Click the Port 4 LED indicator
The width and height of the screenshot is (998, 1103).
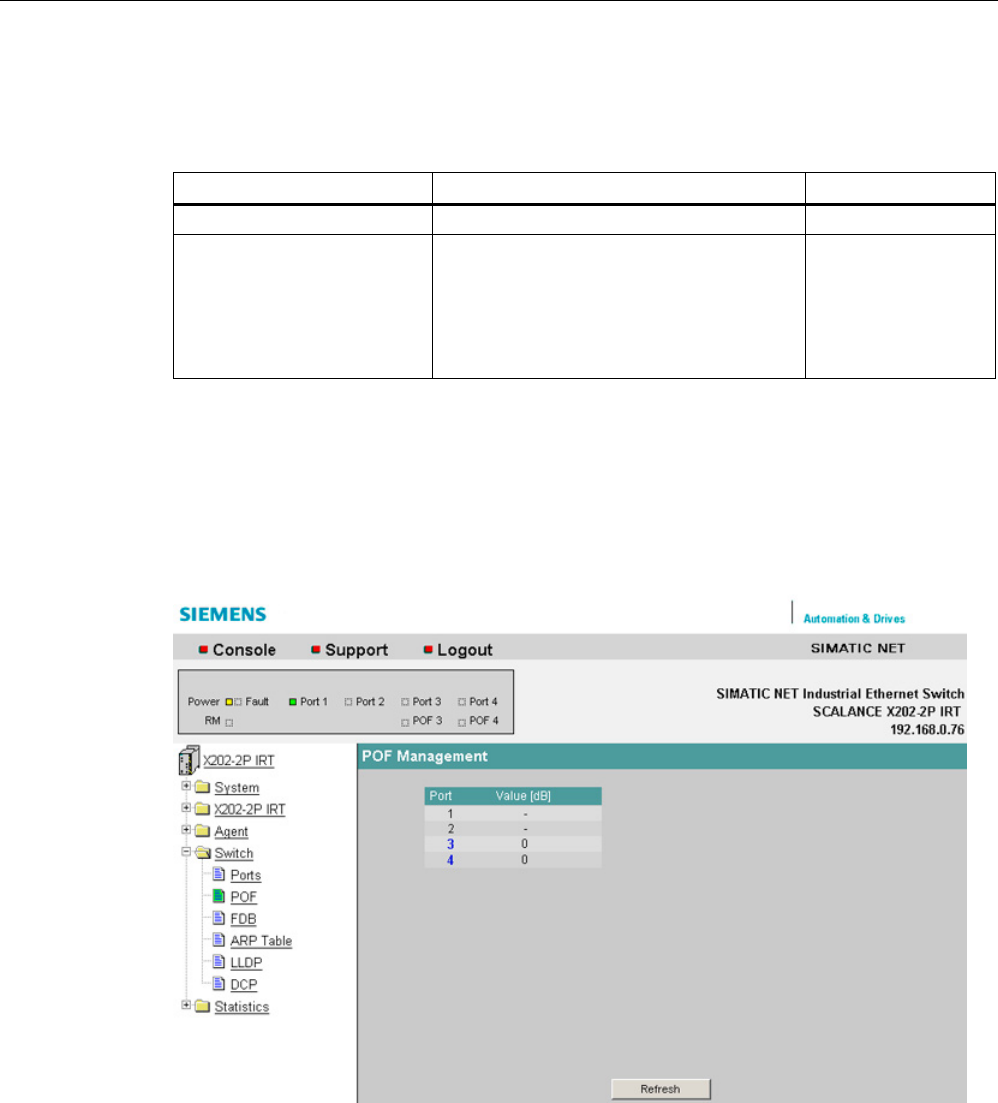coord(461,701)
